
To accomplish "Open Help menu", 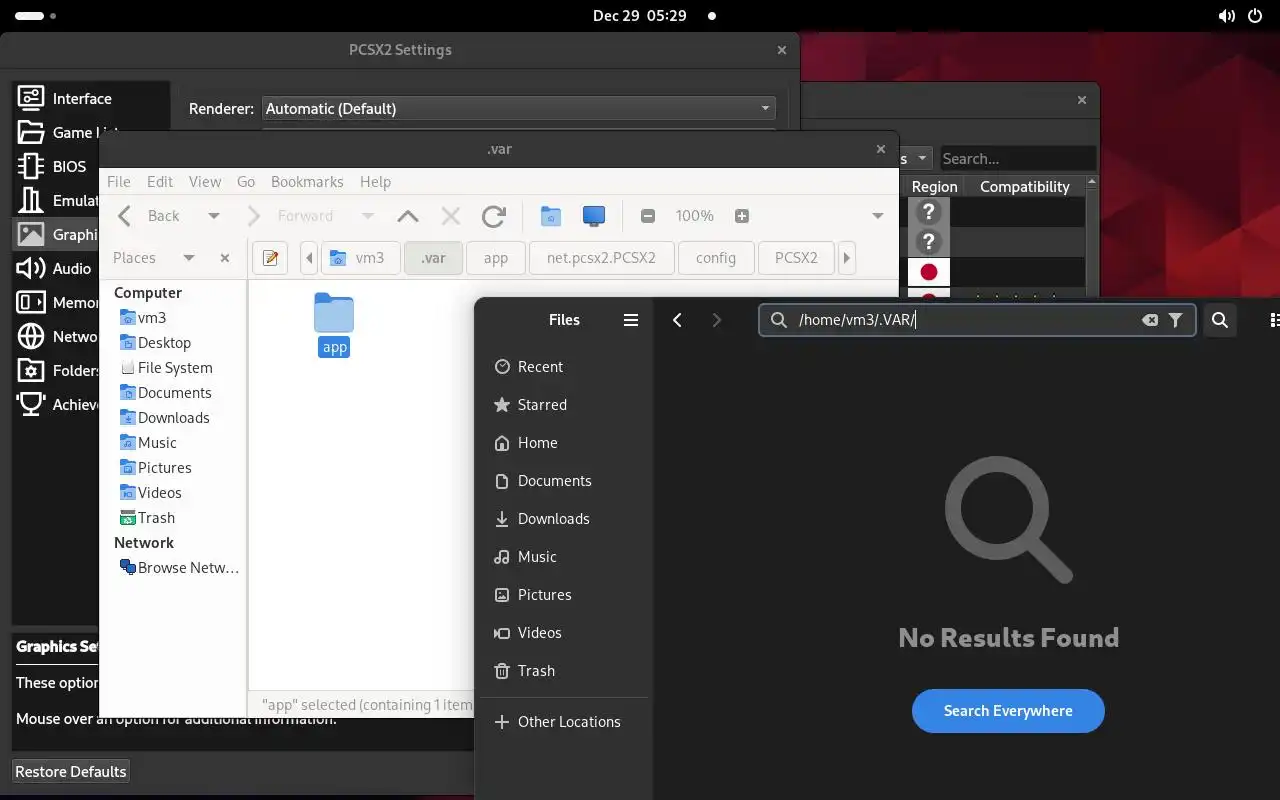I will coord(375,182).
